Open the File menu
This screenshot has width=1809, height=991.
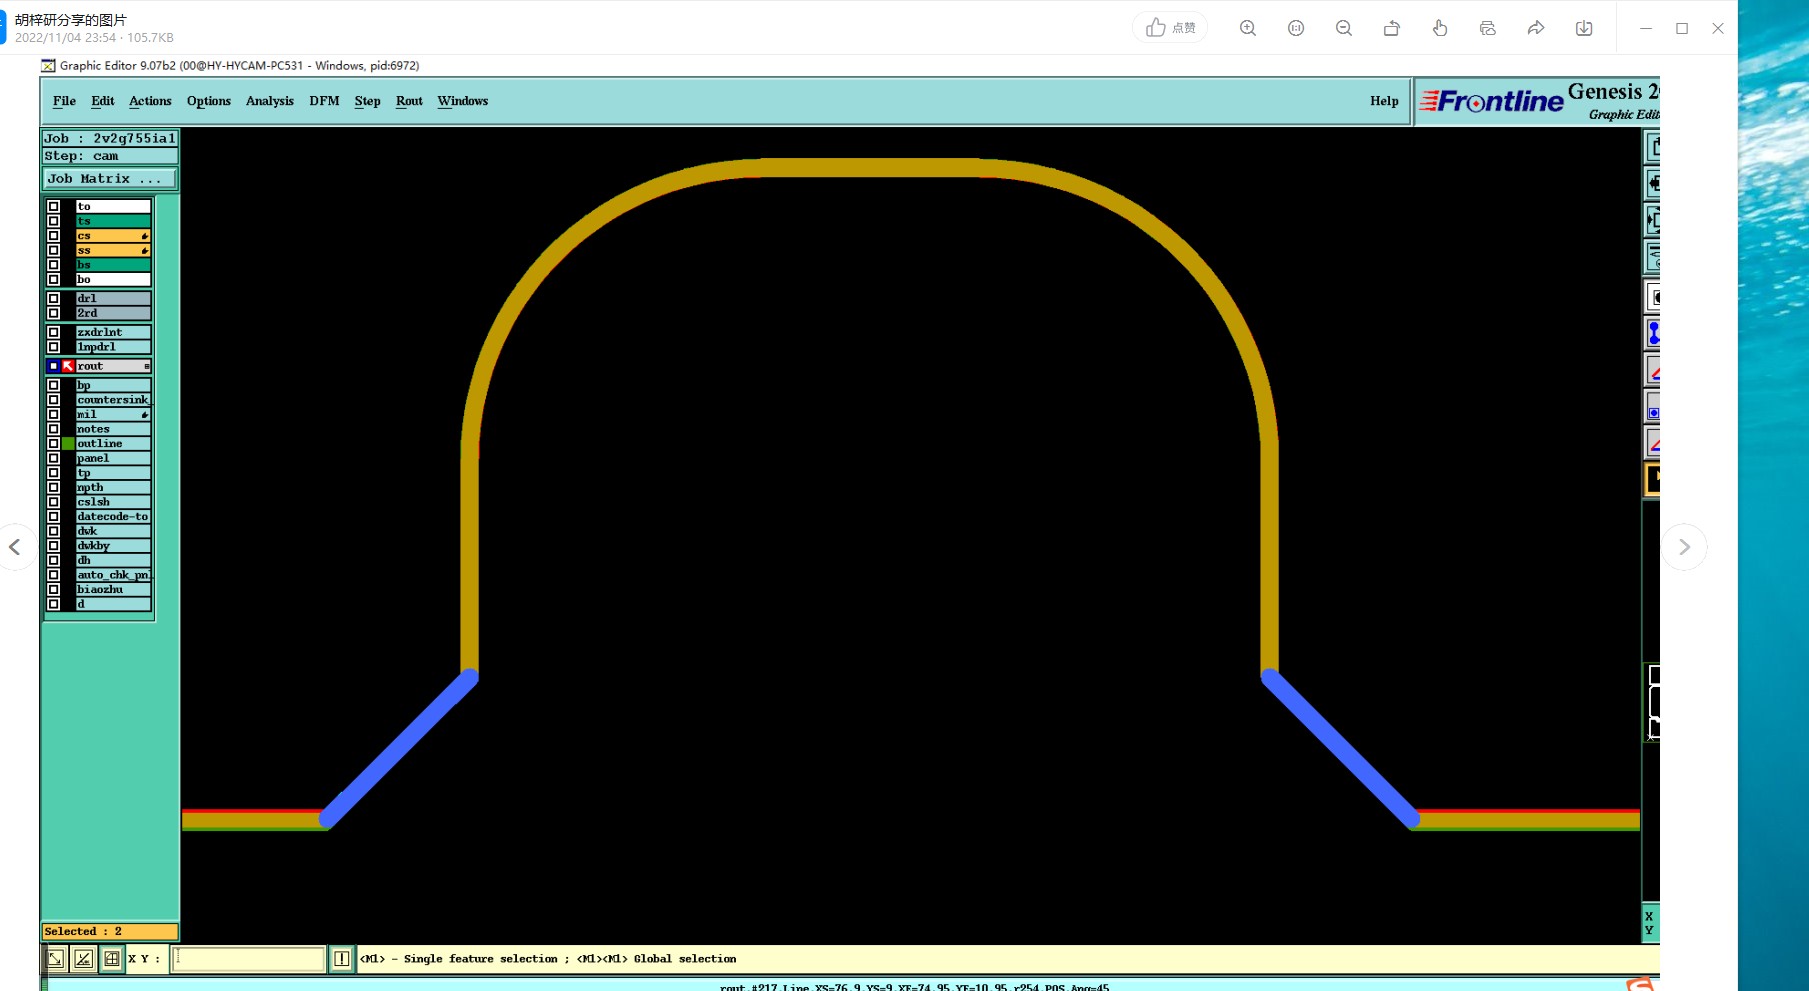(64, 101)
